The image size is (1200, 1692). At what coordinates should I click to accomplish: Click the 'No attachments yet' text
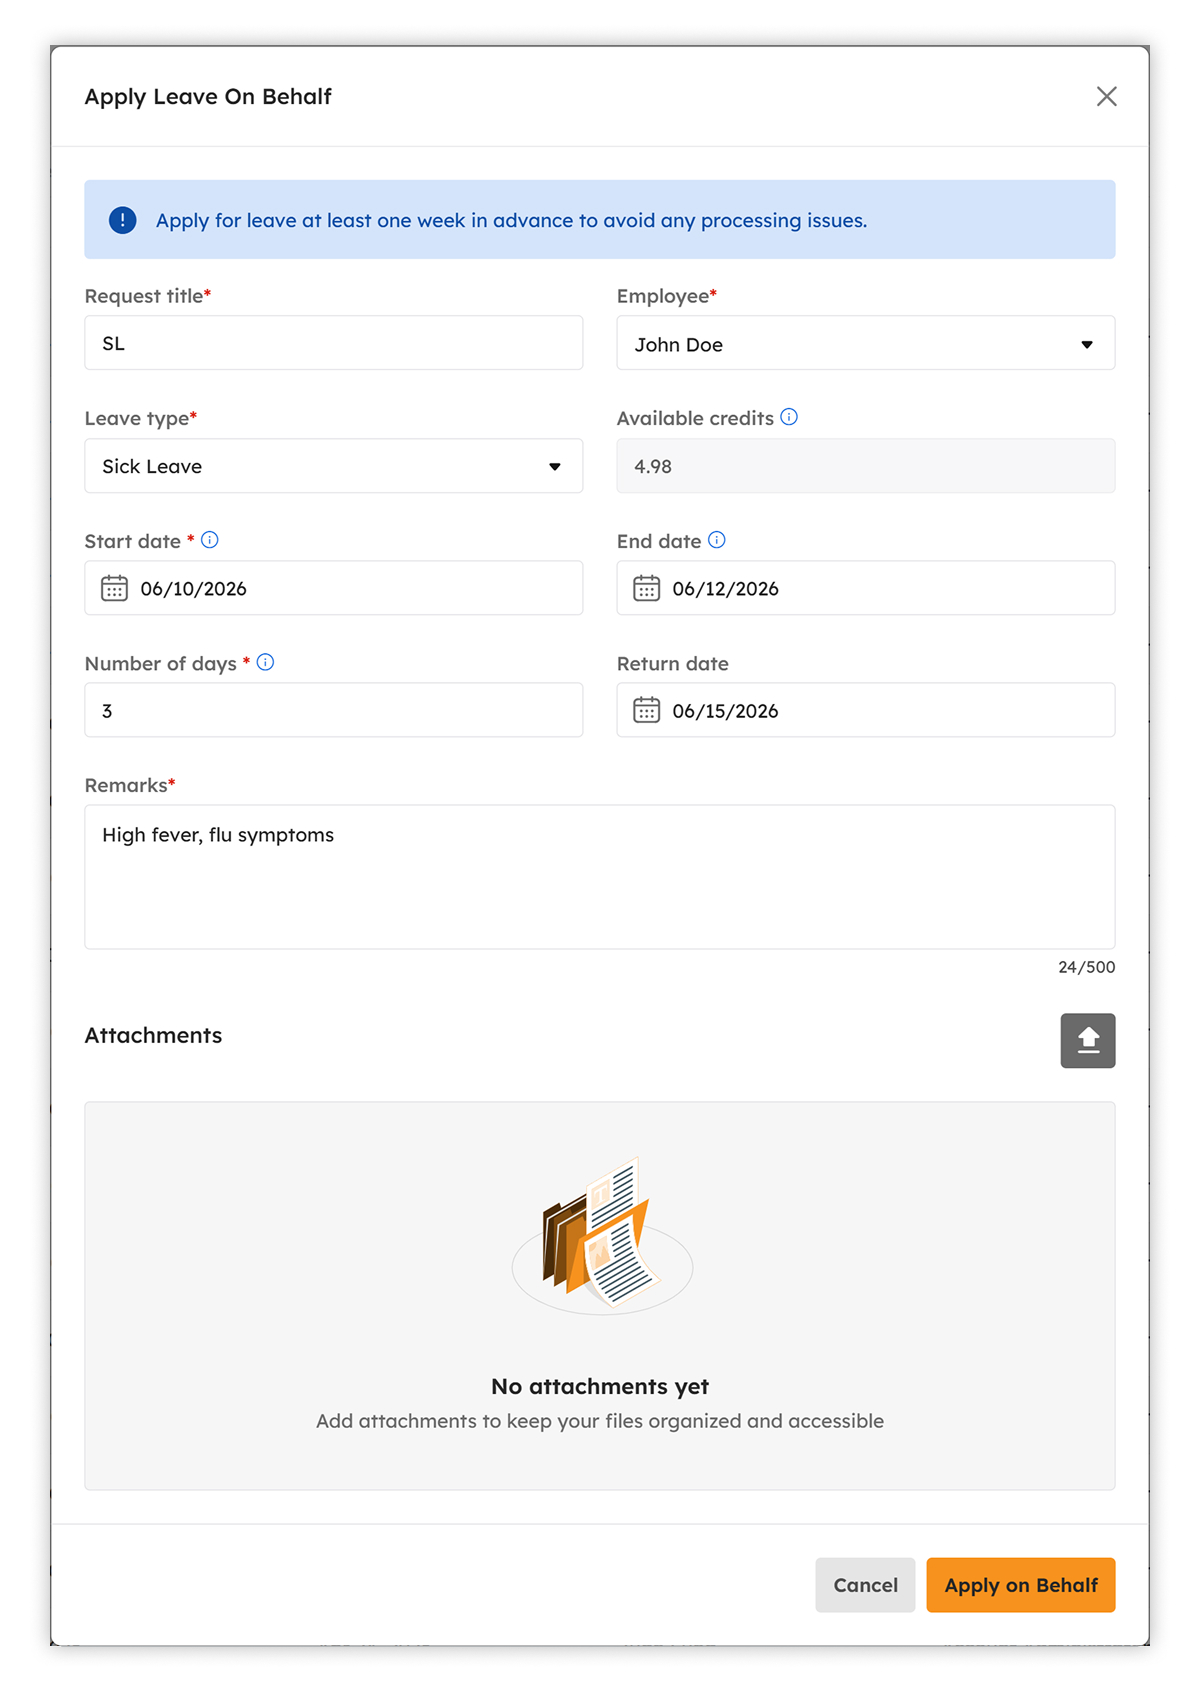coord(600,1386)
